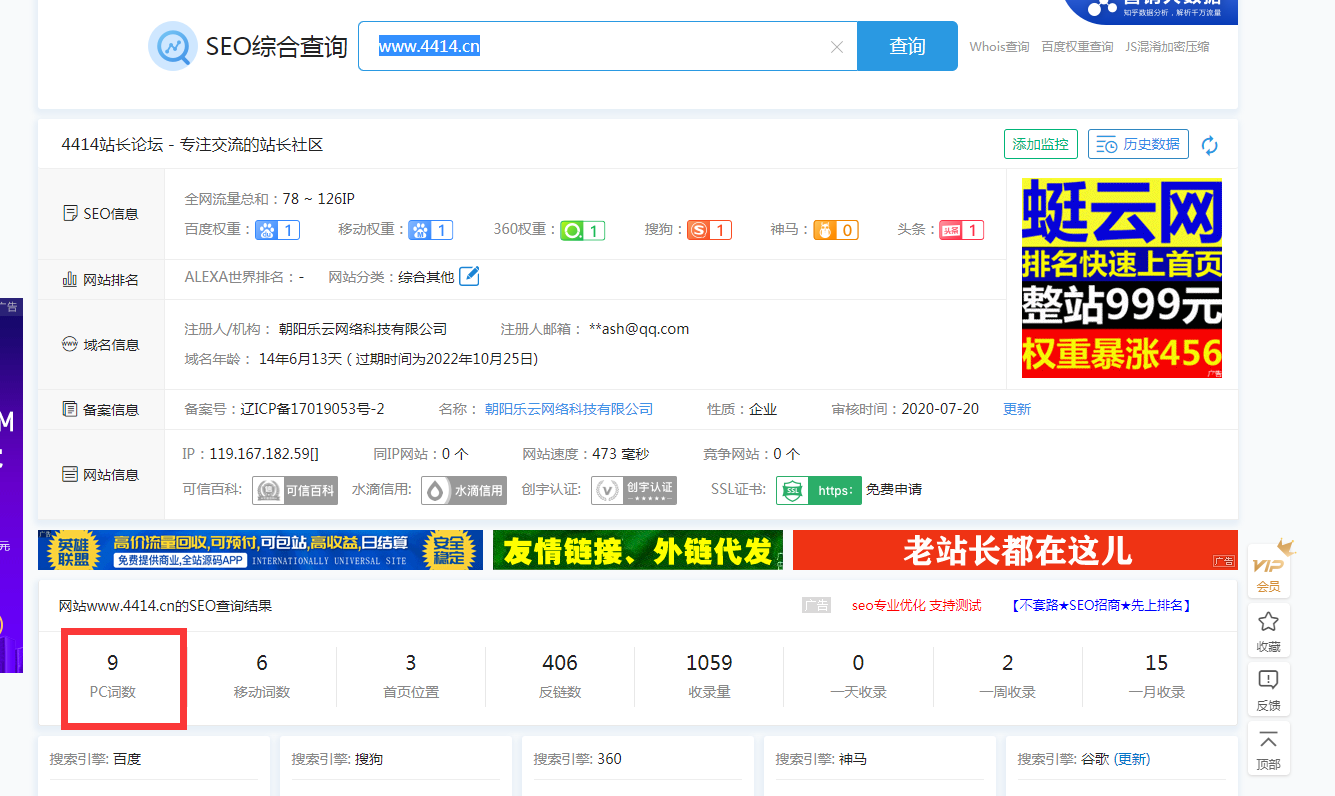Click the 可信百科 certification badge
This screenshot has width=1335, height=796.
(x=294, y=490)
